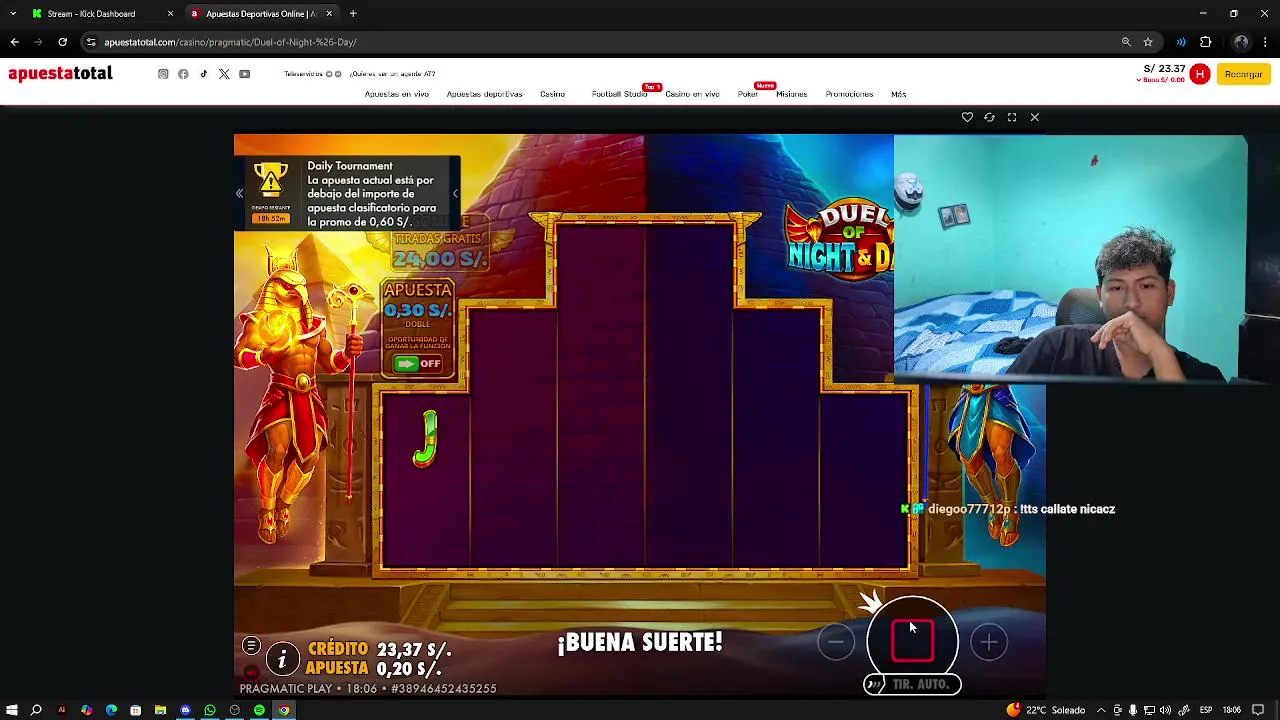Open the notification center icon

coord(1258,710)
